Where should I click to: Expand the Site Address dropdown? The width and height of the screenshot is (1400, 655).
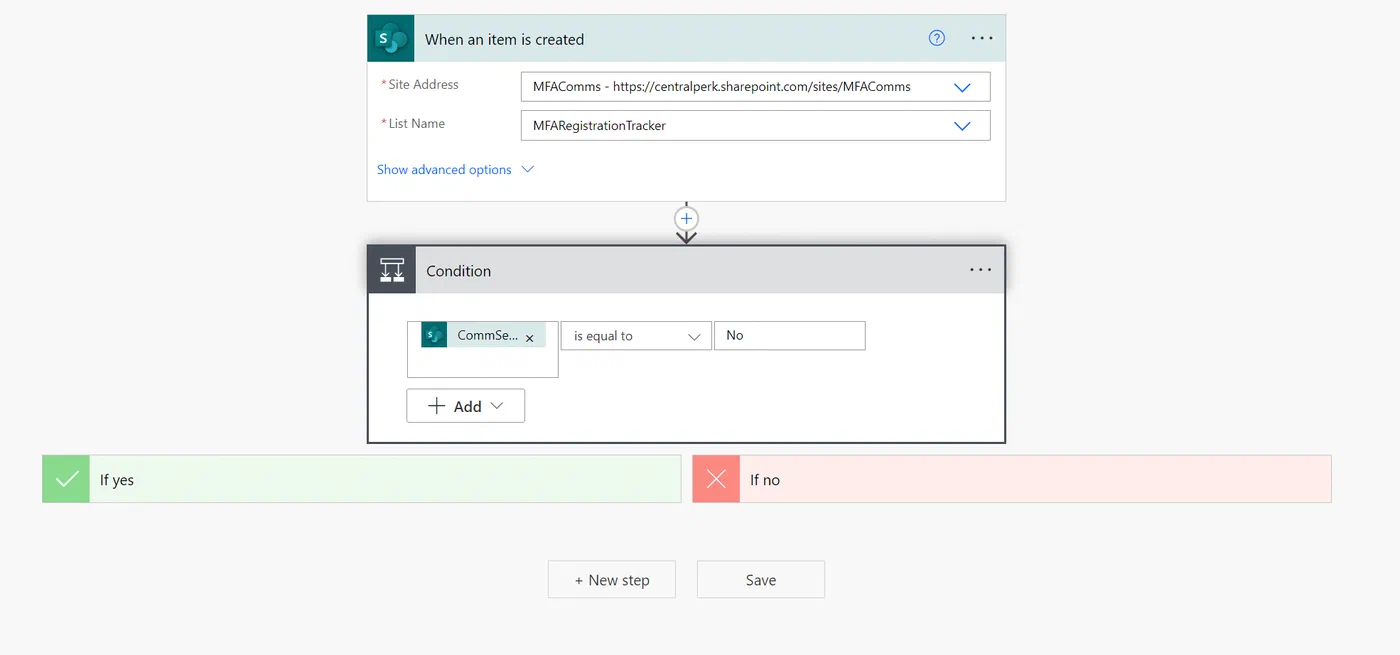[x=962, y=87]
